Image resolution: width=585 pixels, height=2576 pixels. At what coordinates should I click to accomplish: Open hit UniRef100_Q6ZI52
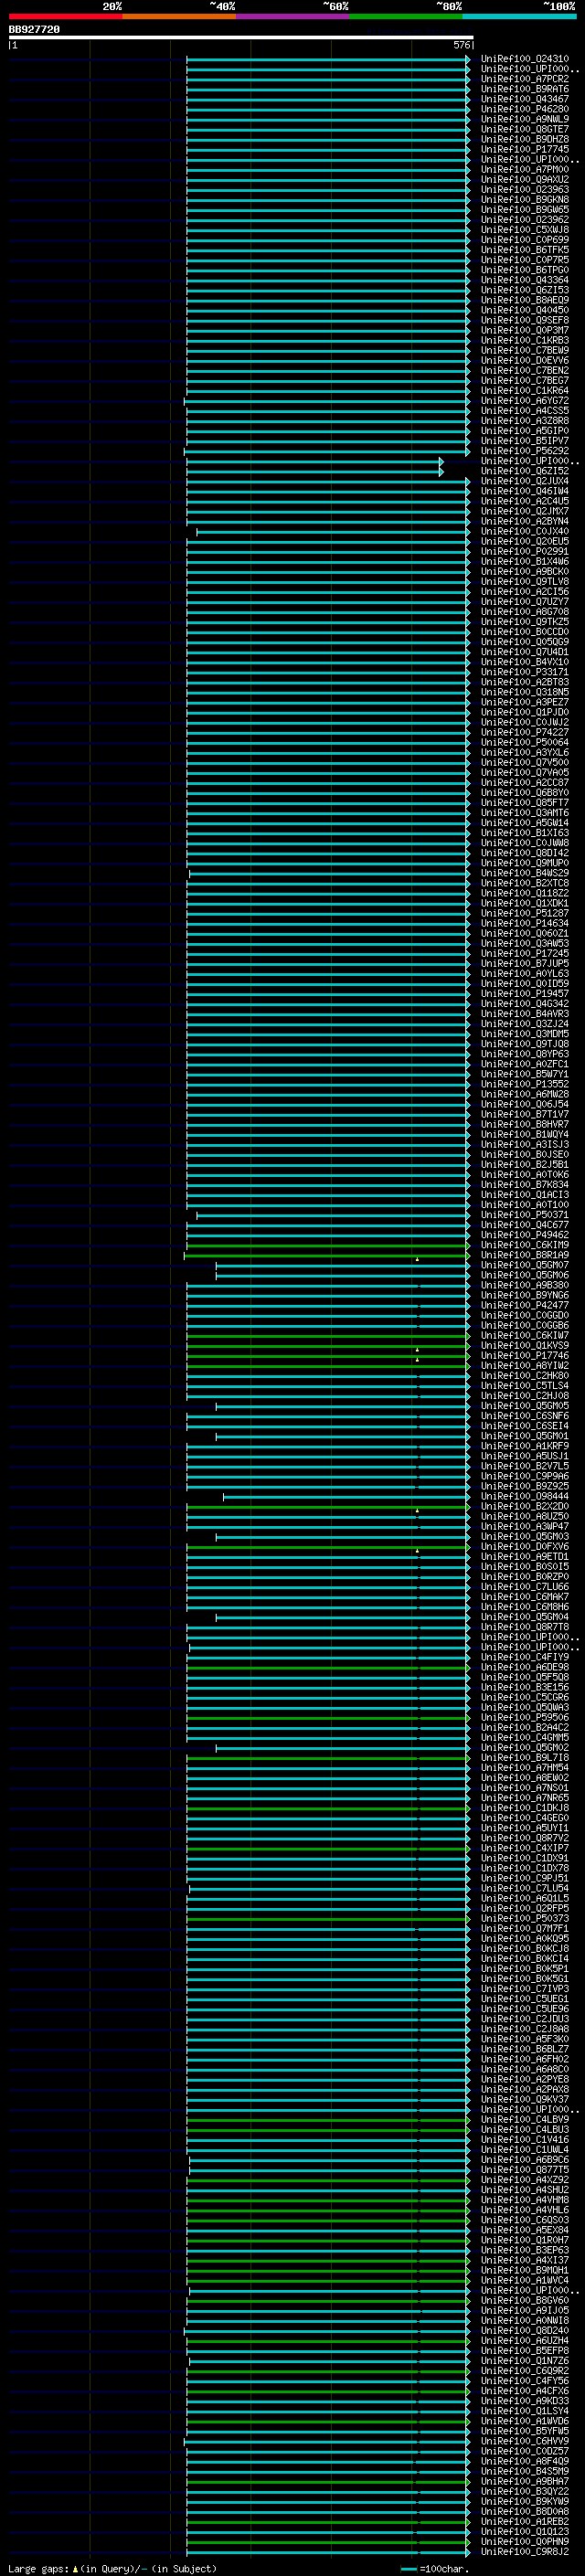pos(525,471)
